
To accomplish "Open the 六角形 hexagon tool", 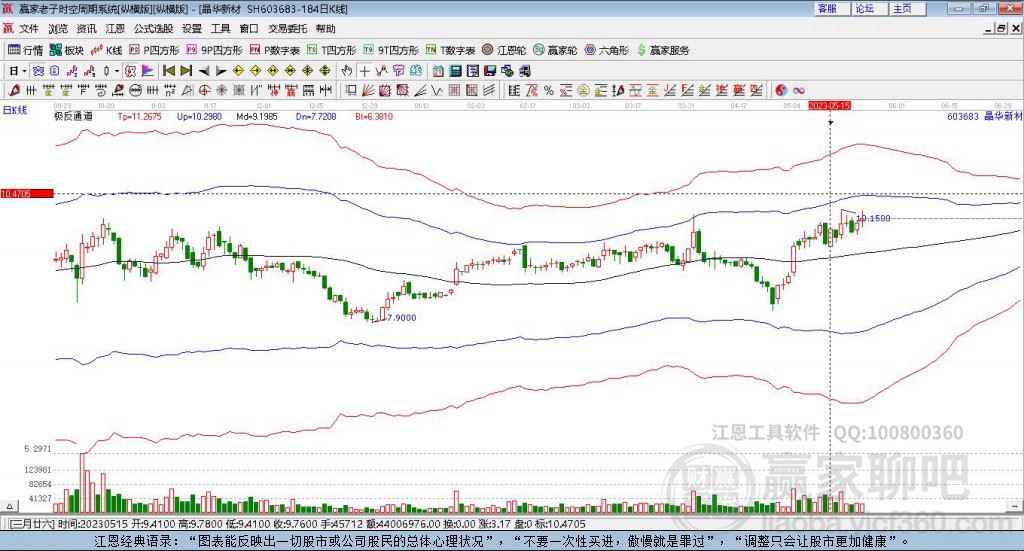I will [607, 50].
